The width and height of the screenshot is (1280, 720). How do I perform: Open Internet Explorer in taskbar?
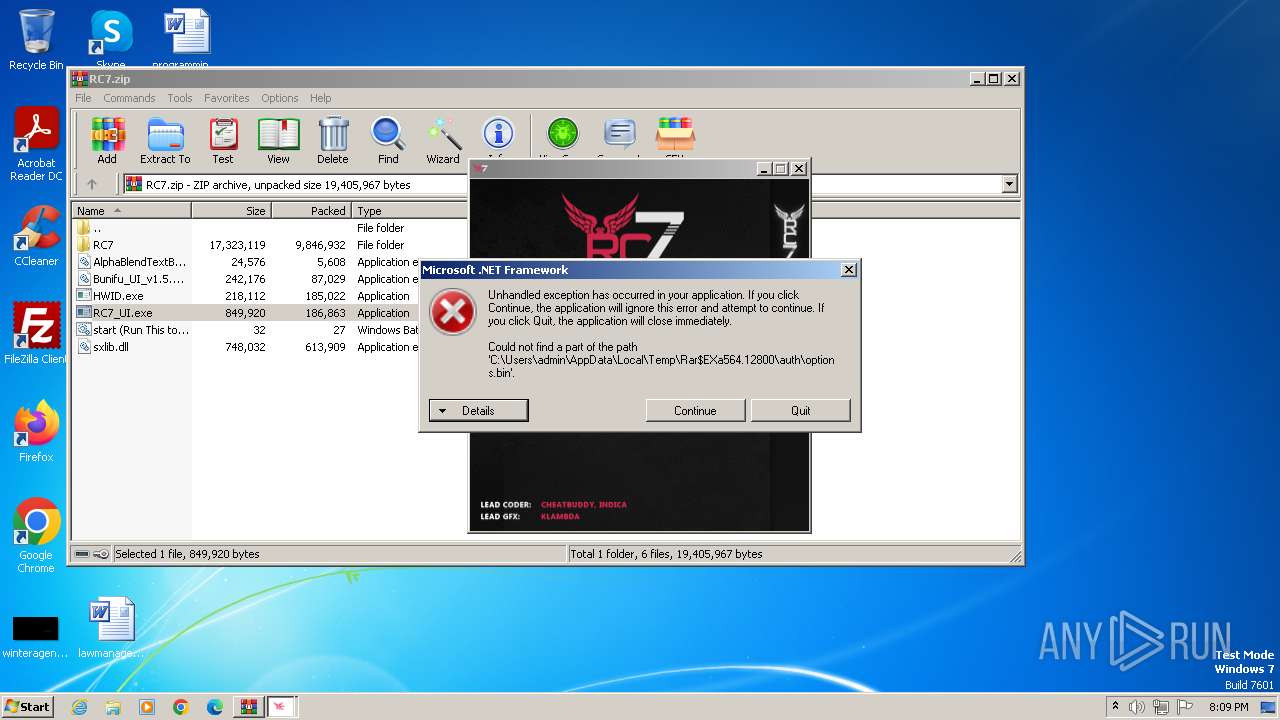[x=79, y=707]
